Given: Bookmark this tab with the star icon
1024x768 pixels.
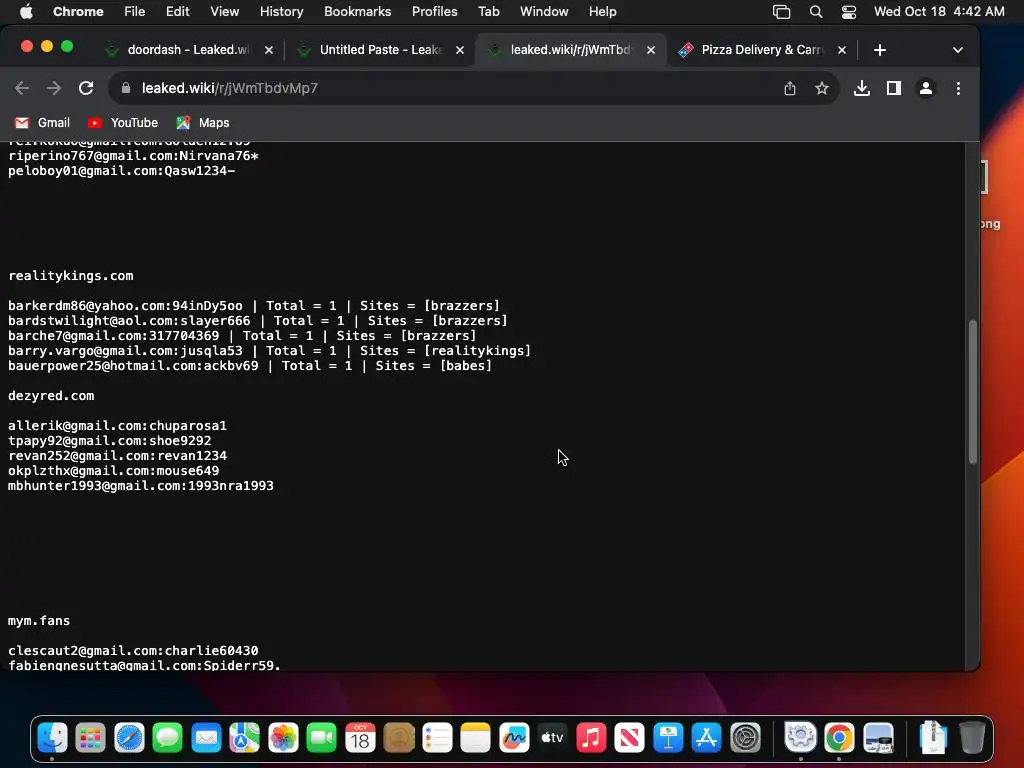Looking at the screenshot, I should click(x=822, y=88).
